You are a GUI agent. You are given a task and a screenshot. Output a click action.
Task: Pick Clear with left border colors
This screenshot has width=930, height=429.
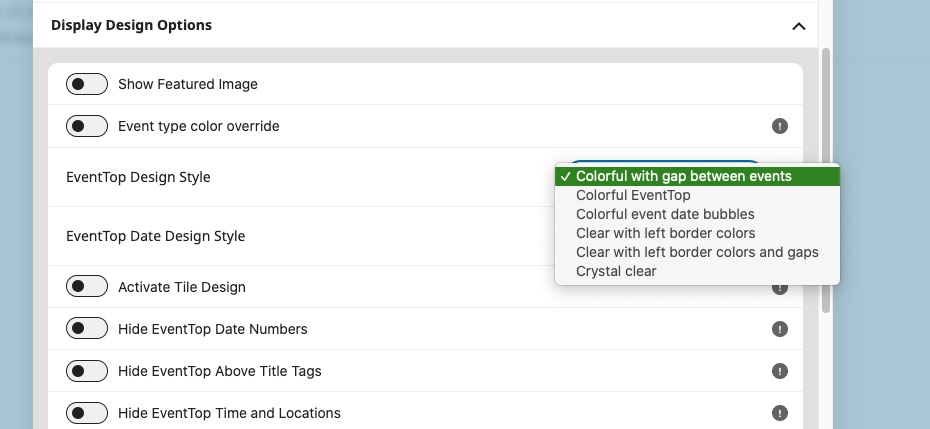[698, 233]
